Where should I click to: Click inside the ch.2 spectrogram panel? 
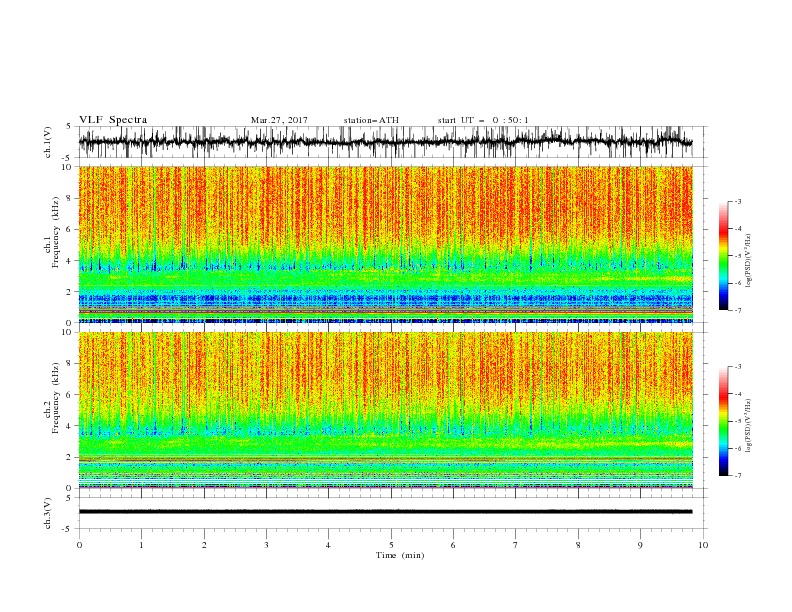tap(386, 410)
